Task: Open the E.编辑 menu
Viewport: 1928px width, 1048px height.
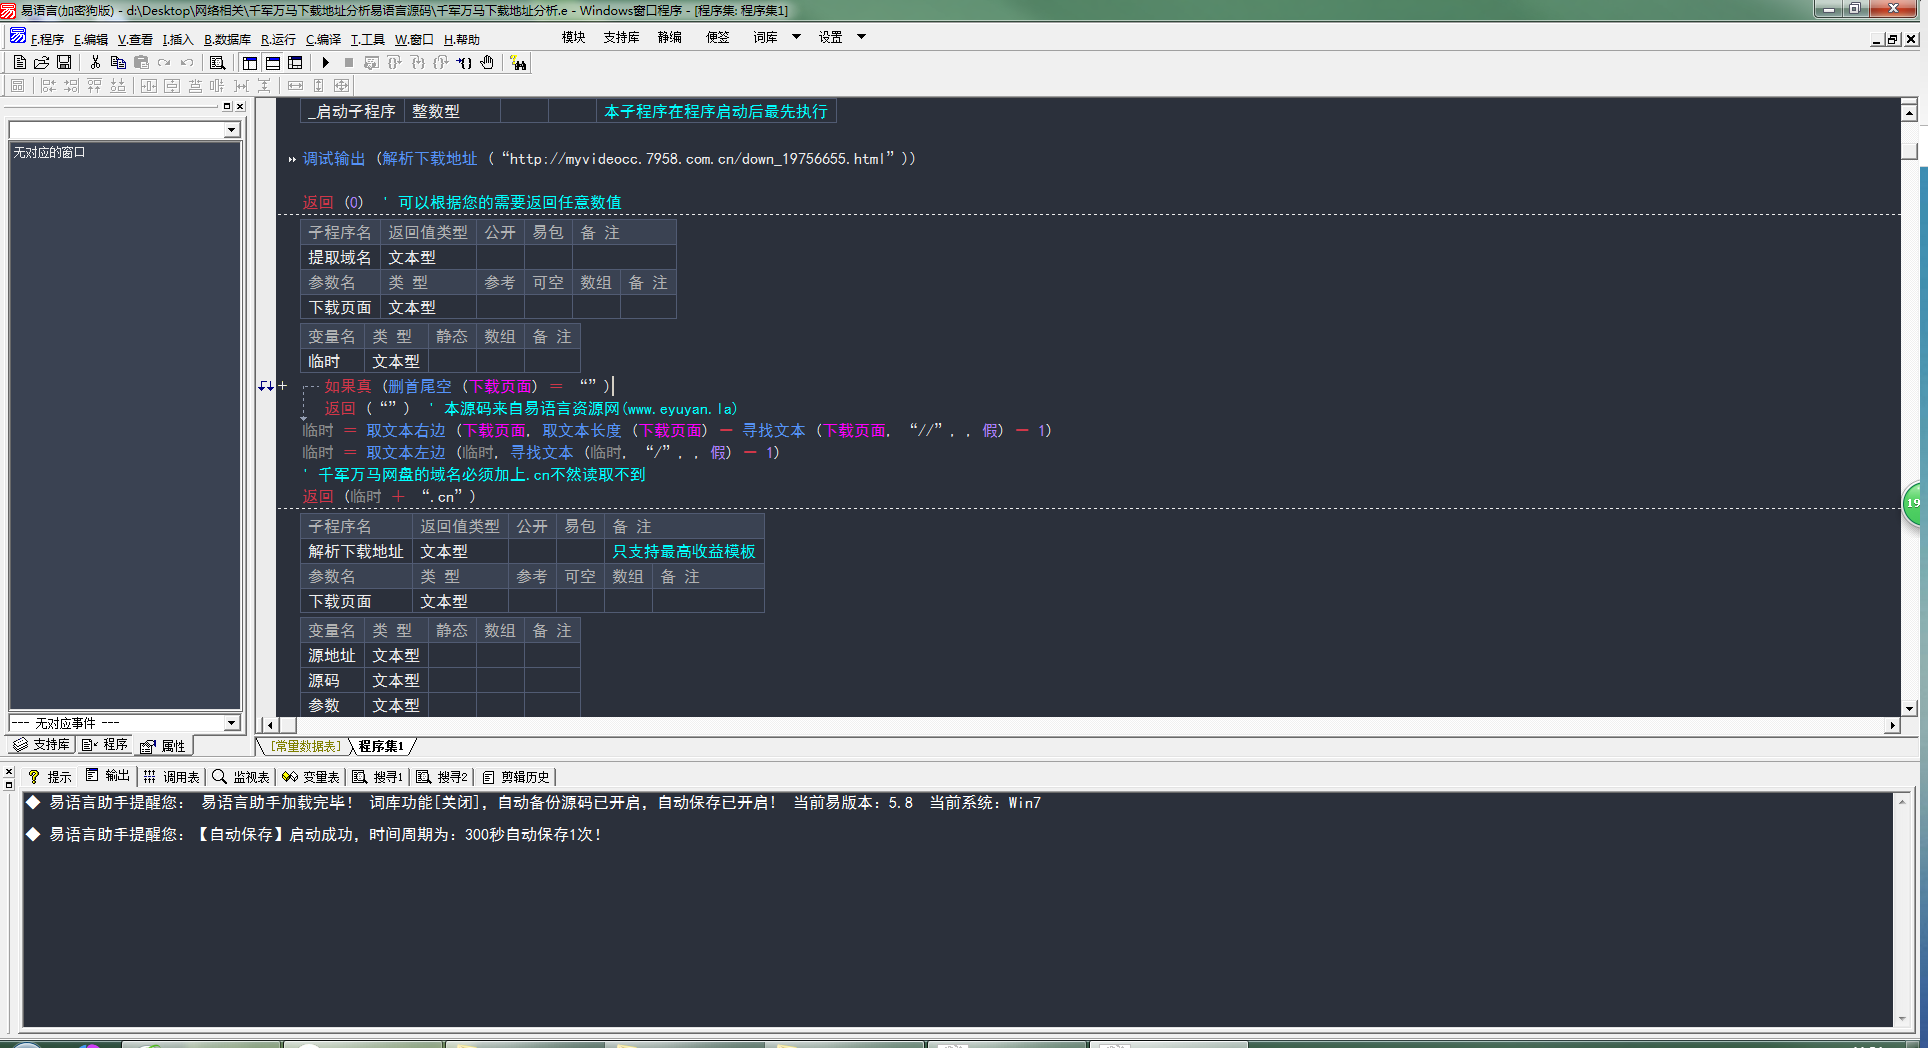Action: pos(90,39)
